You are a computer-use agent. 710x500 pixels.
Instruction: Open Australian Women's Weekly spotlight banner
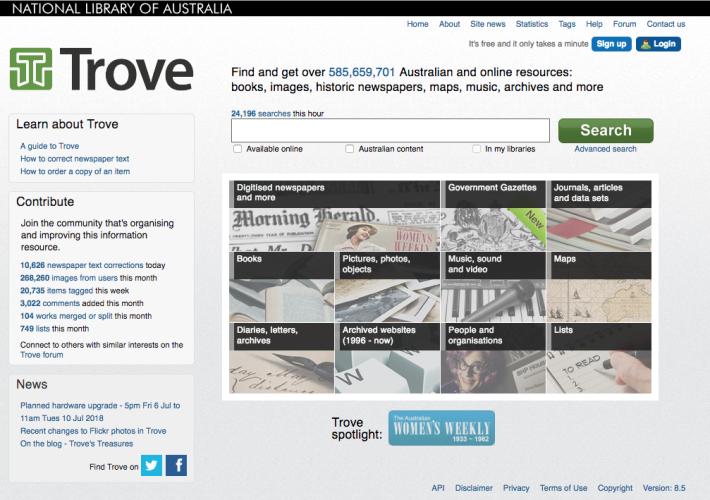point(441,428)
